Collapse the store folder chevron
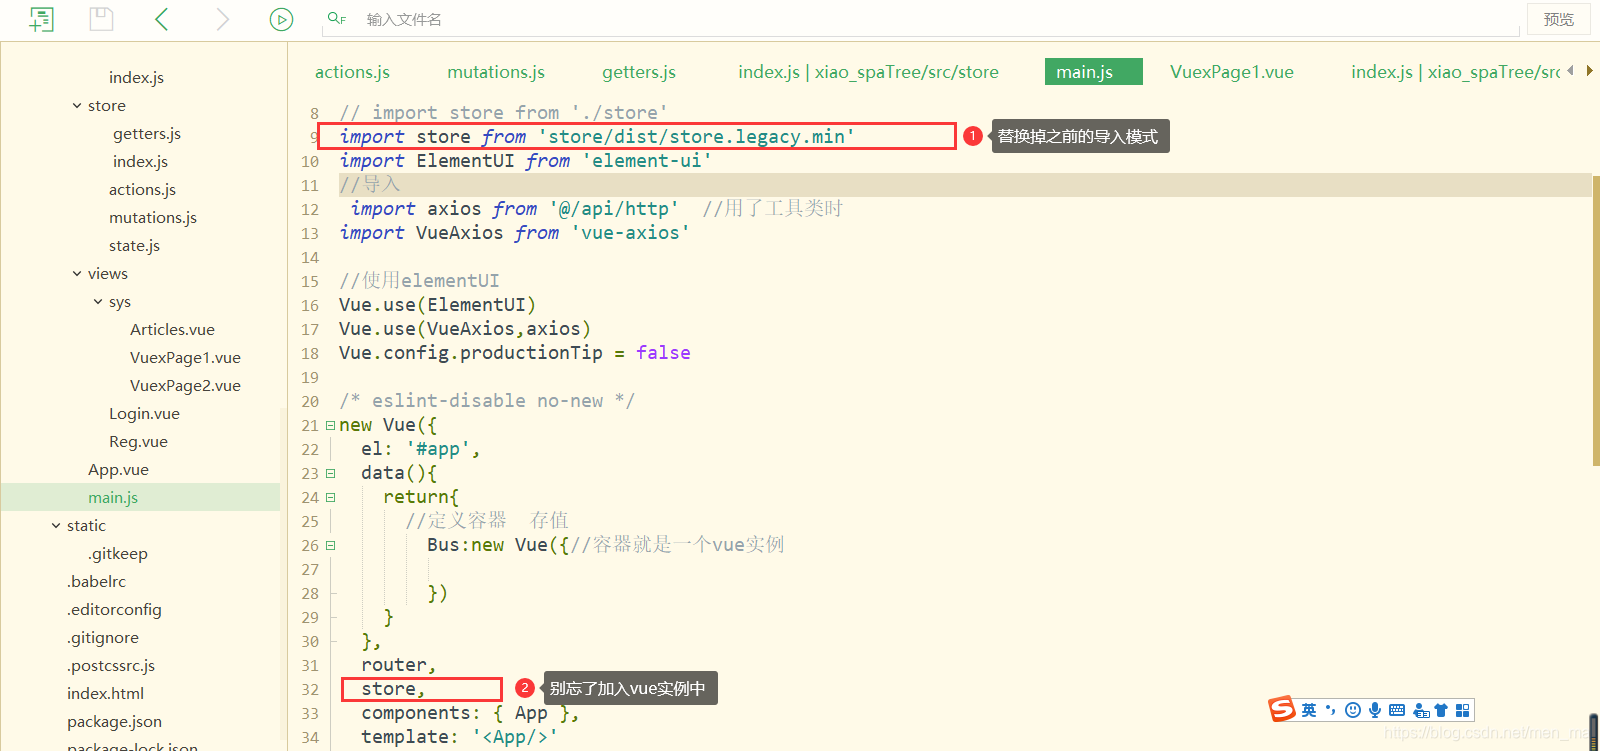1600x751 pixels. (x=77, y=105)
